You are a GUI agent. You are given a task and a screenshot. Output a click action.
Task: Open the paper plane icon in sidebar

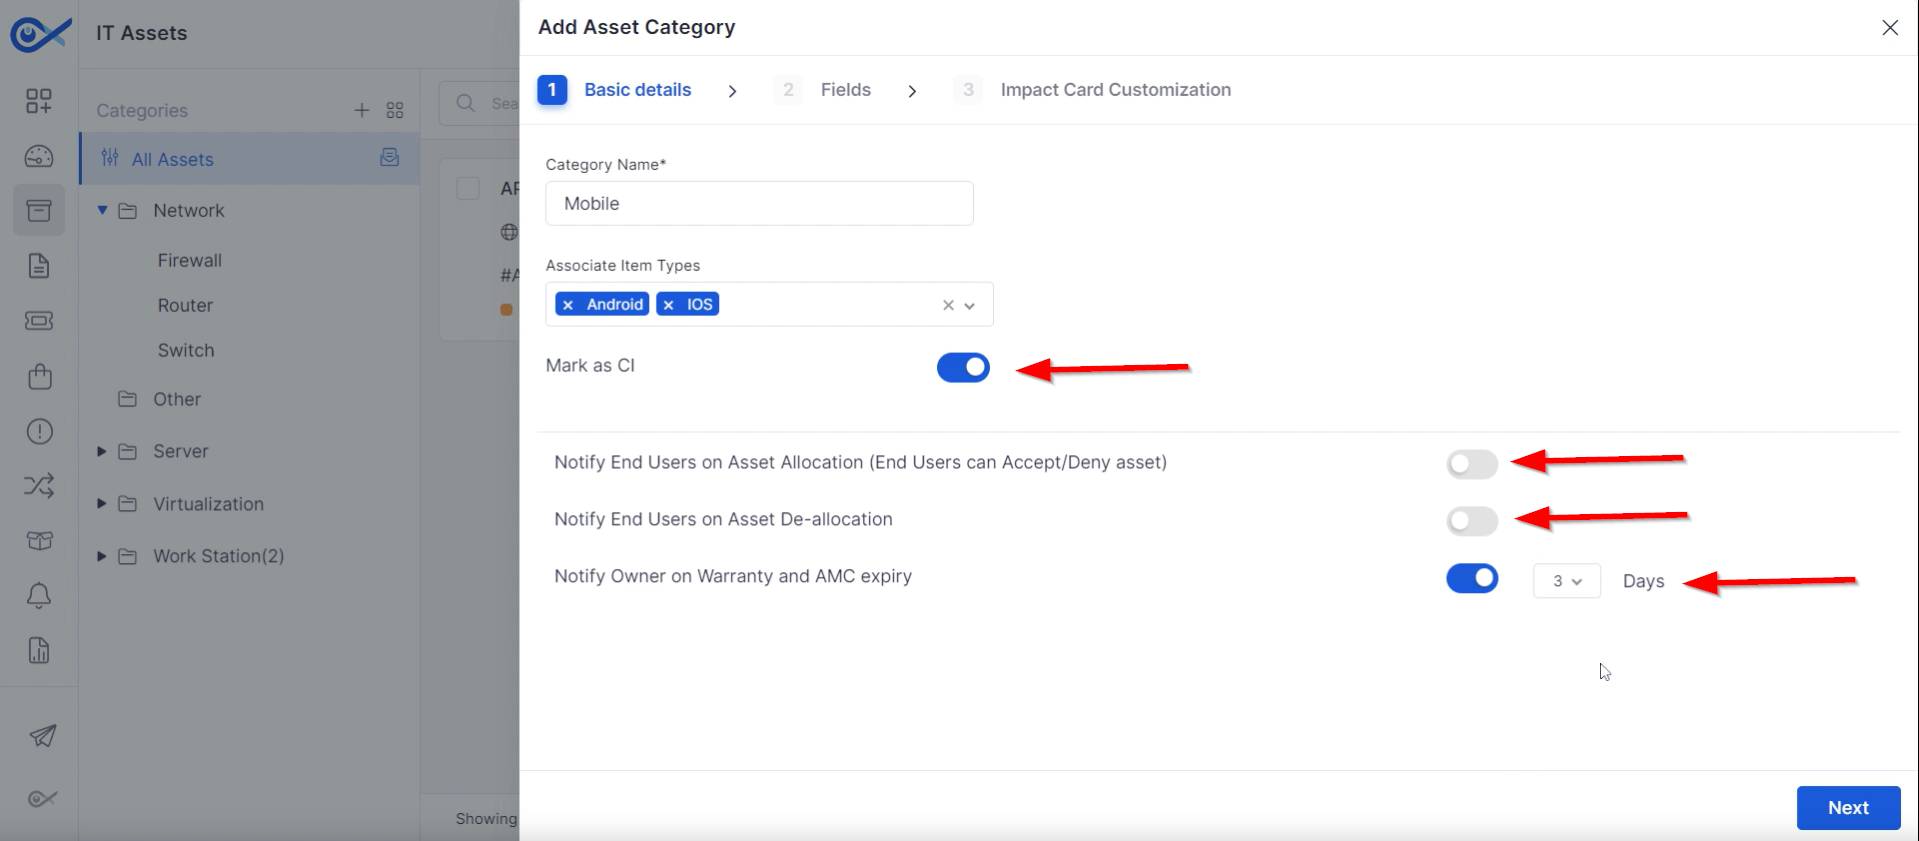42,736
